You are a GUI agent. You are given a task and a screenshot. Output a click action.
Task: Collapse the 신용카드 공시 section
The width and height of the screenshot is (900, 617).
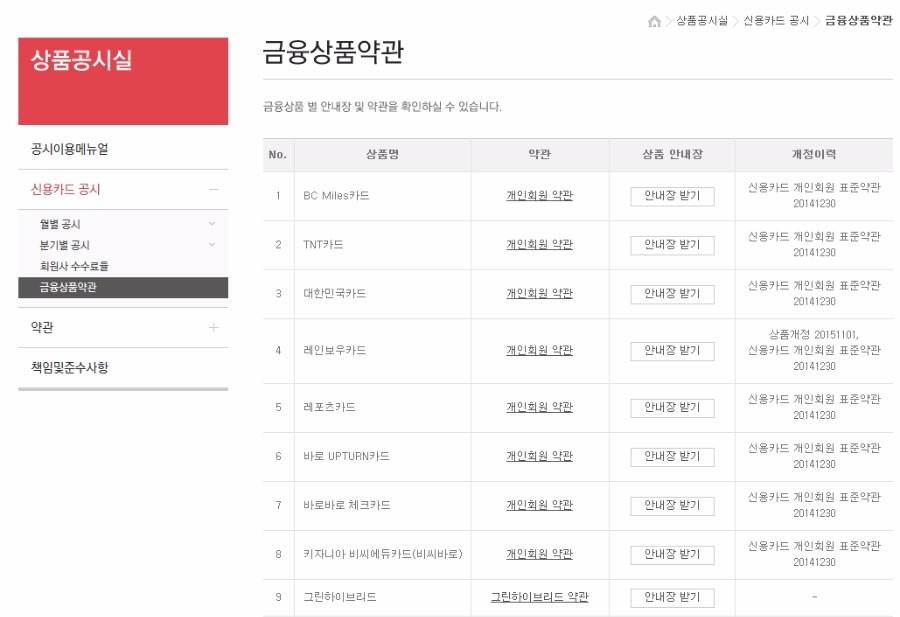click(x=213, y=189)
